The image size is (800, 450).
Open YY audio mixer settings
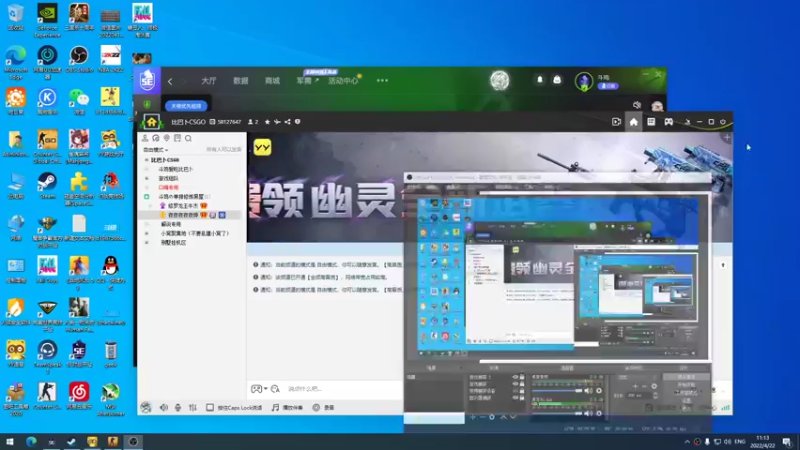click(192, 407)
